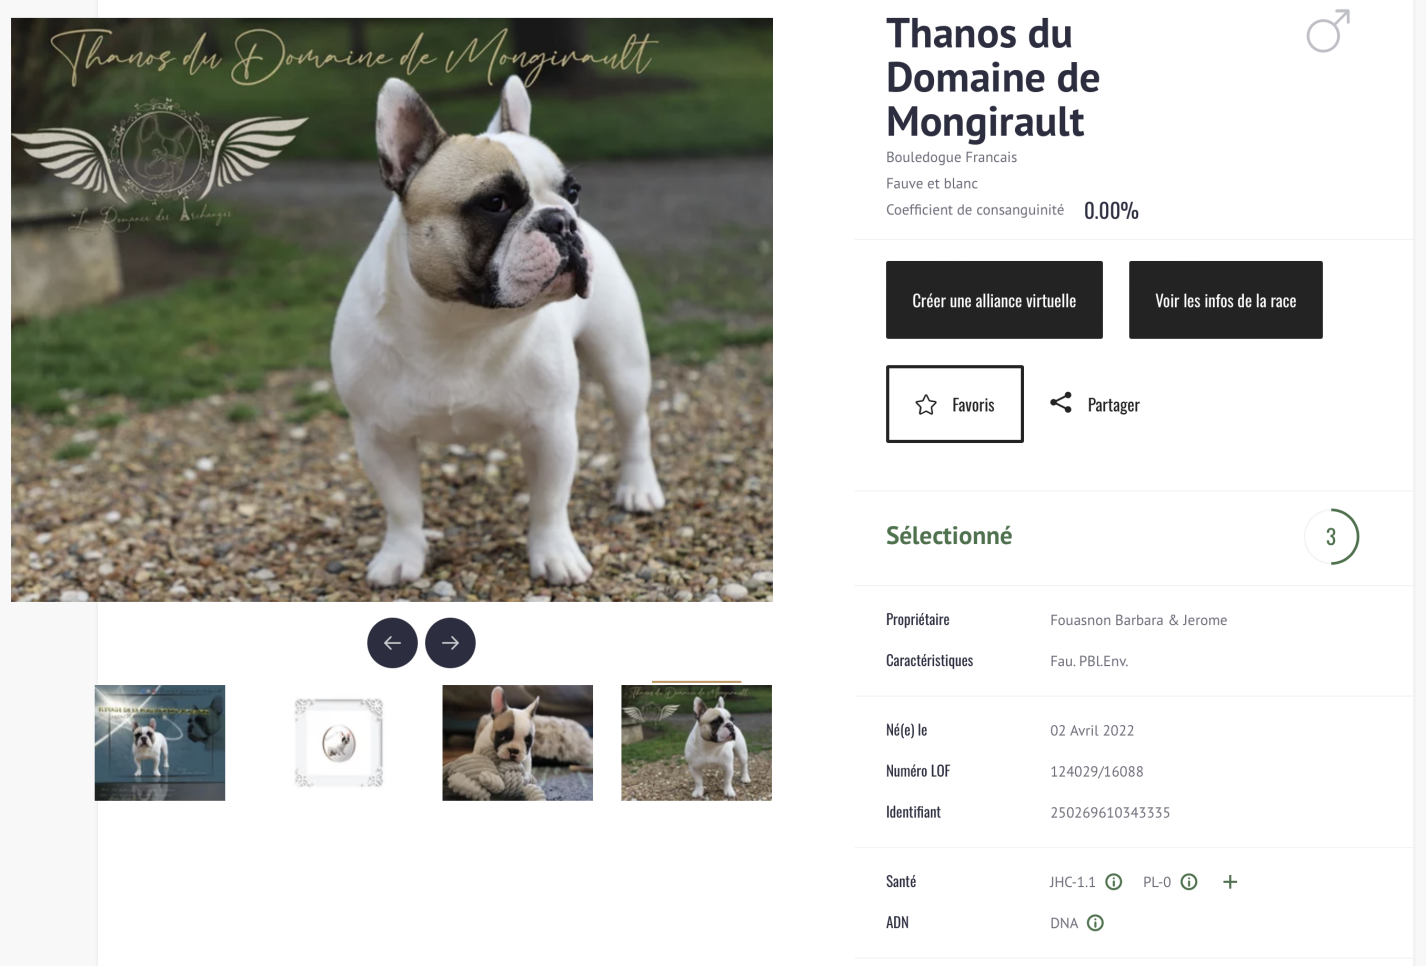Viewport: 1426px width, 966px height.
Task: Click the circular rating indicator showing 3
Action: click(1331, 537)
